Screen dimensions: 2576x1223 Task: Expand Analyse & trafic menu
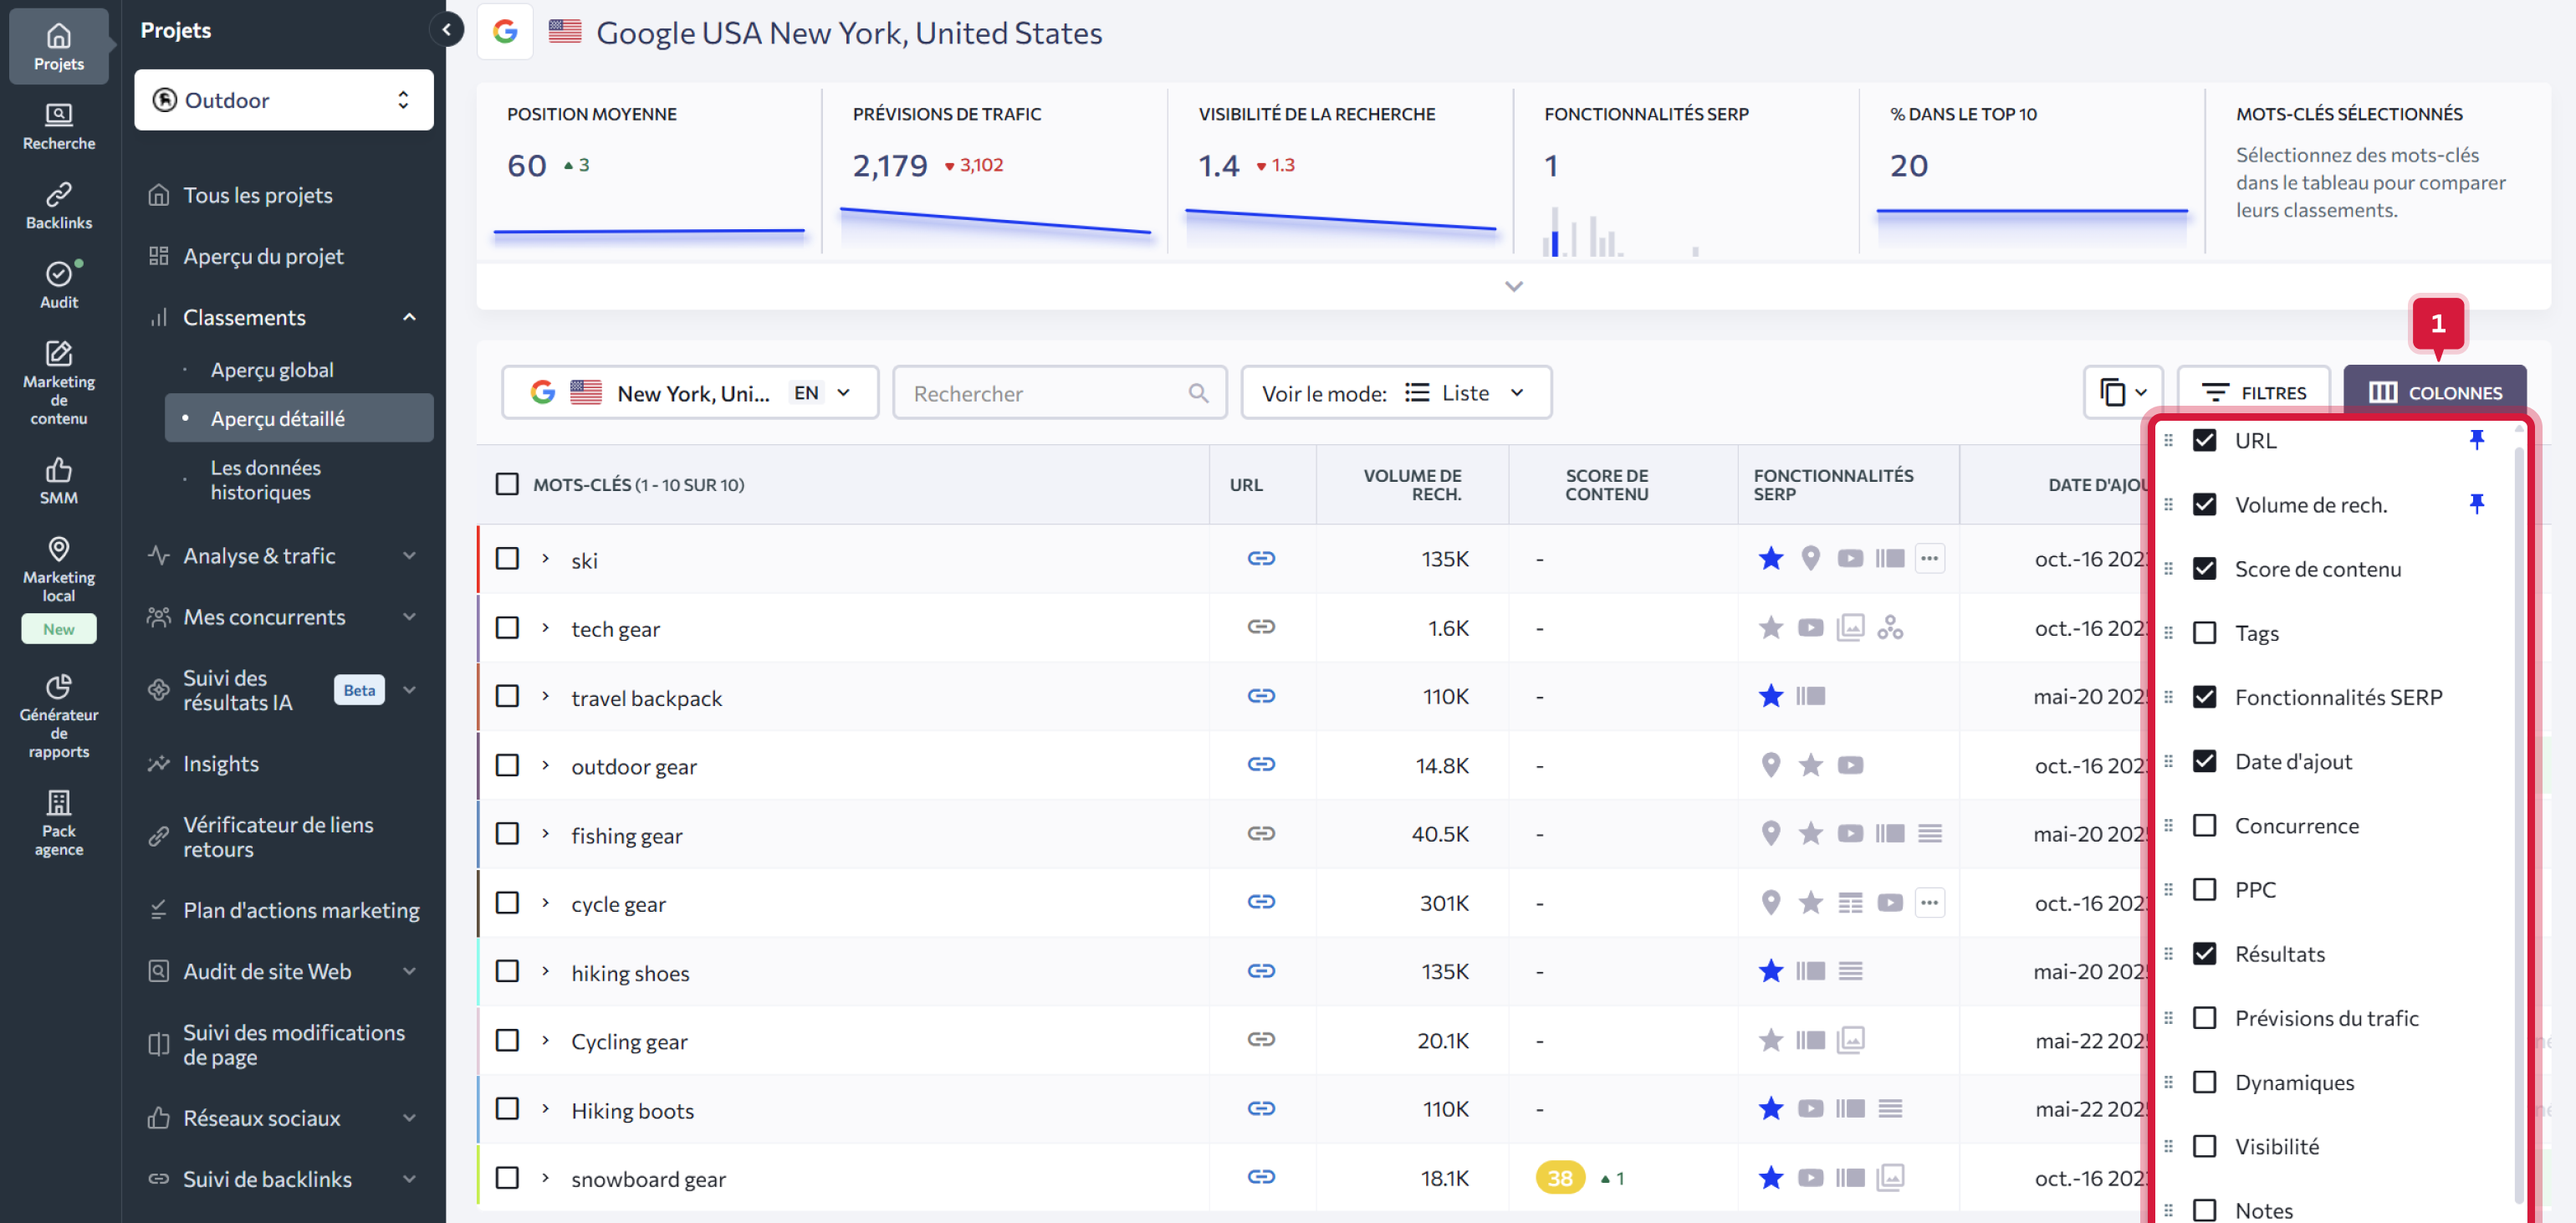coord(409,556)
